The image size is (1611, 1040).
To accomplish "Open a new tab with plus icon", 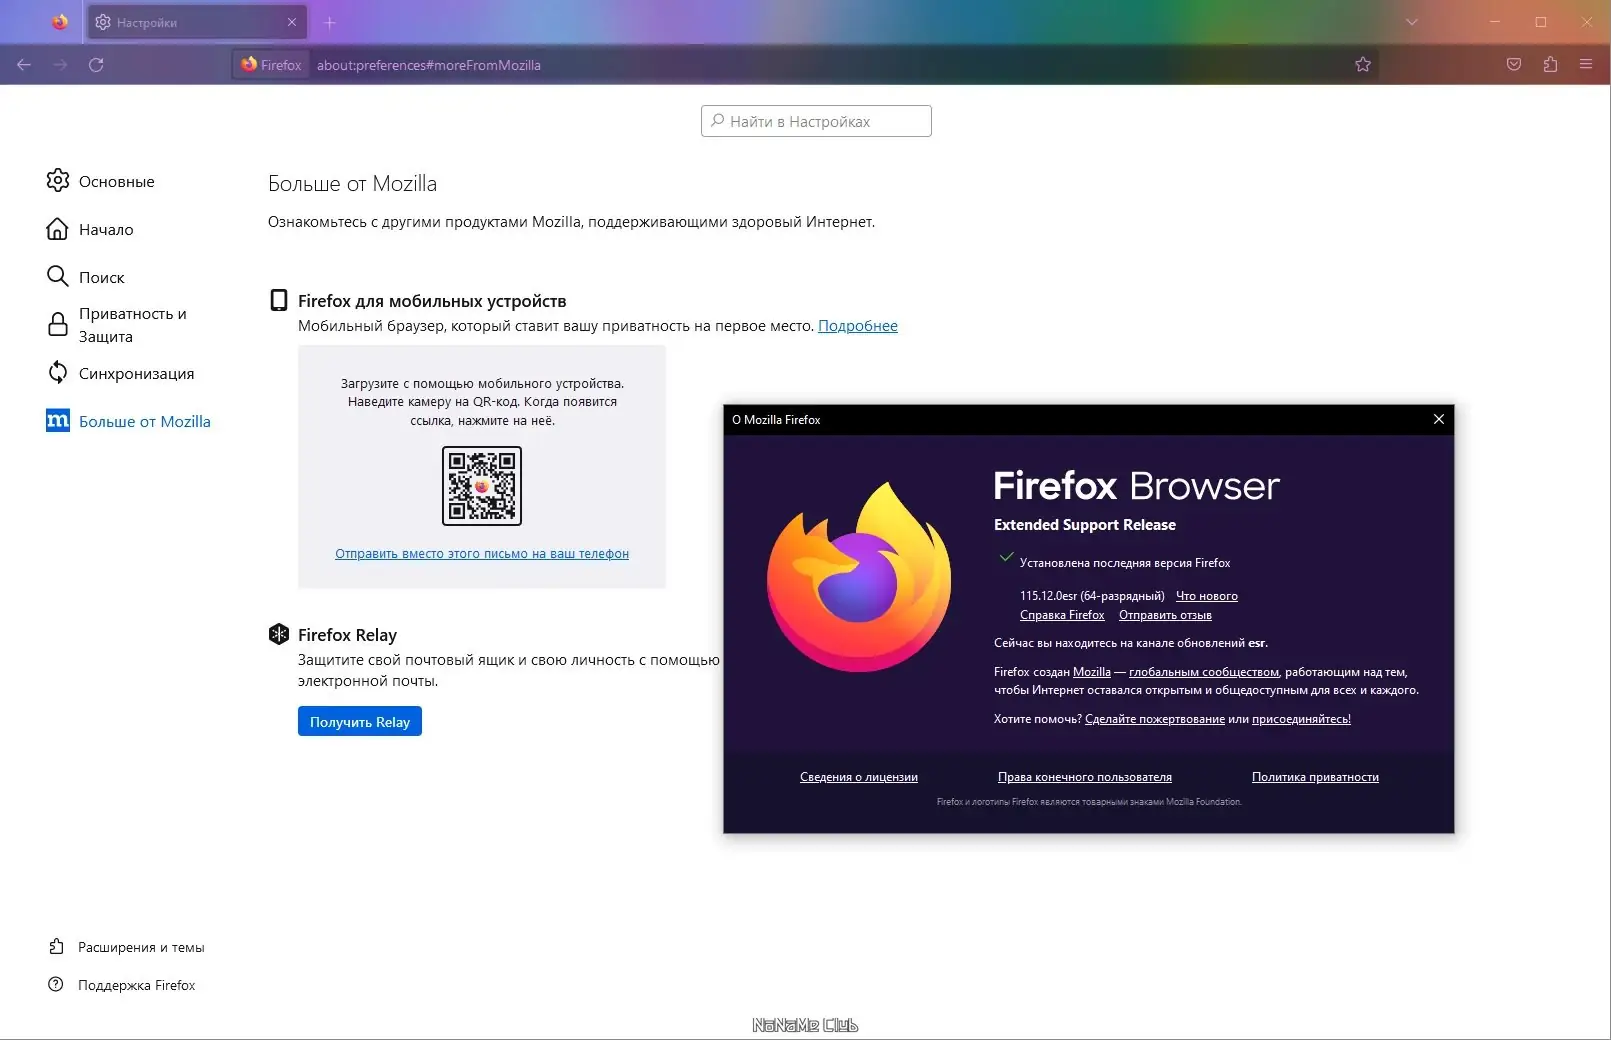I will pos(330,22).
